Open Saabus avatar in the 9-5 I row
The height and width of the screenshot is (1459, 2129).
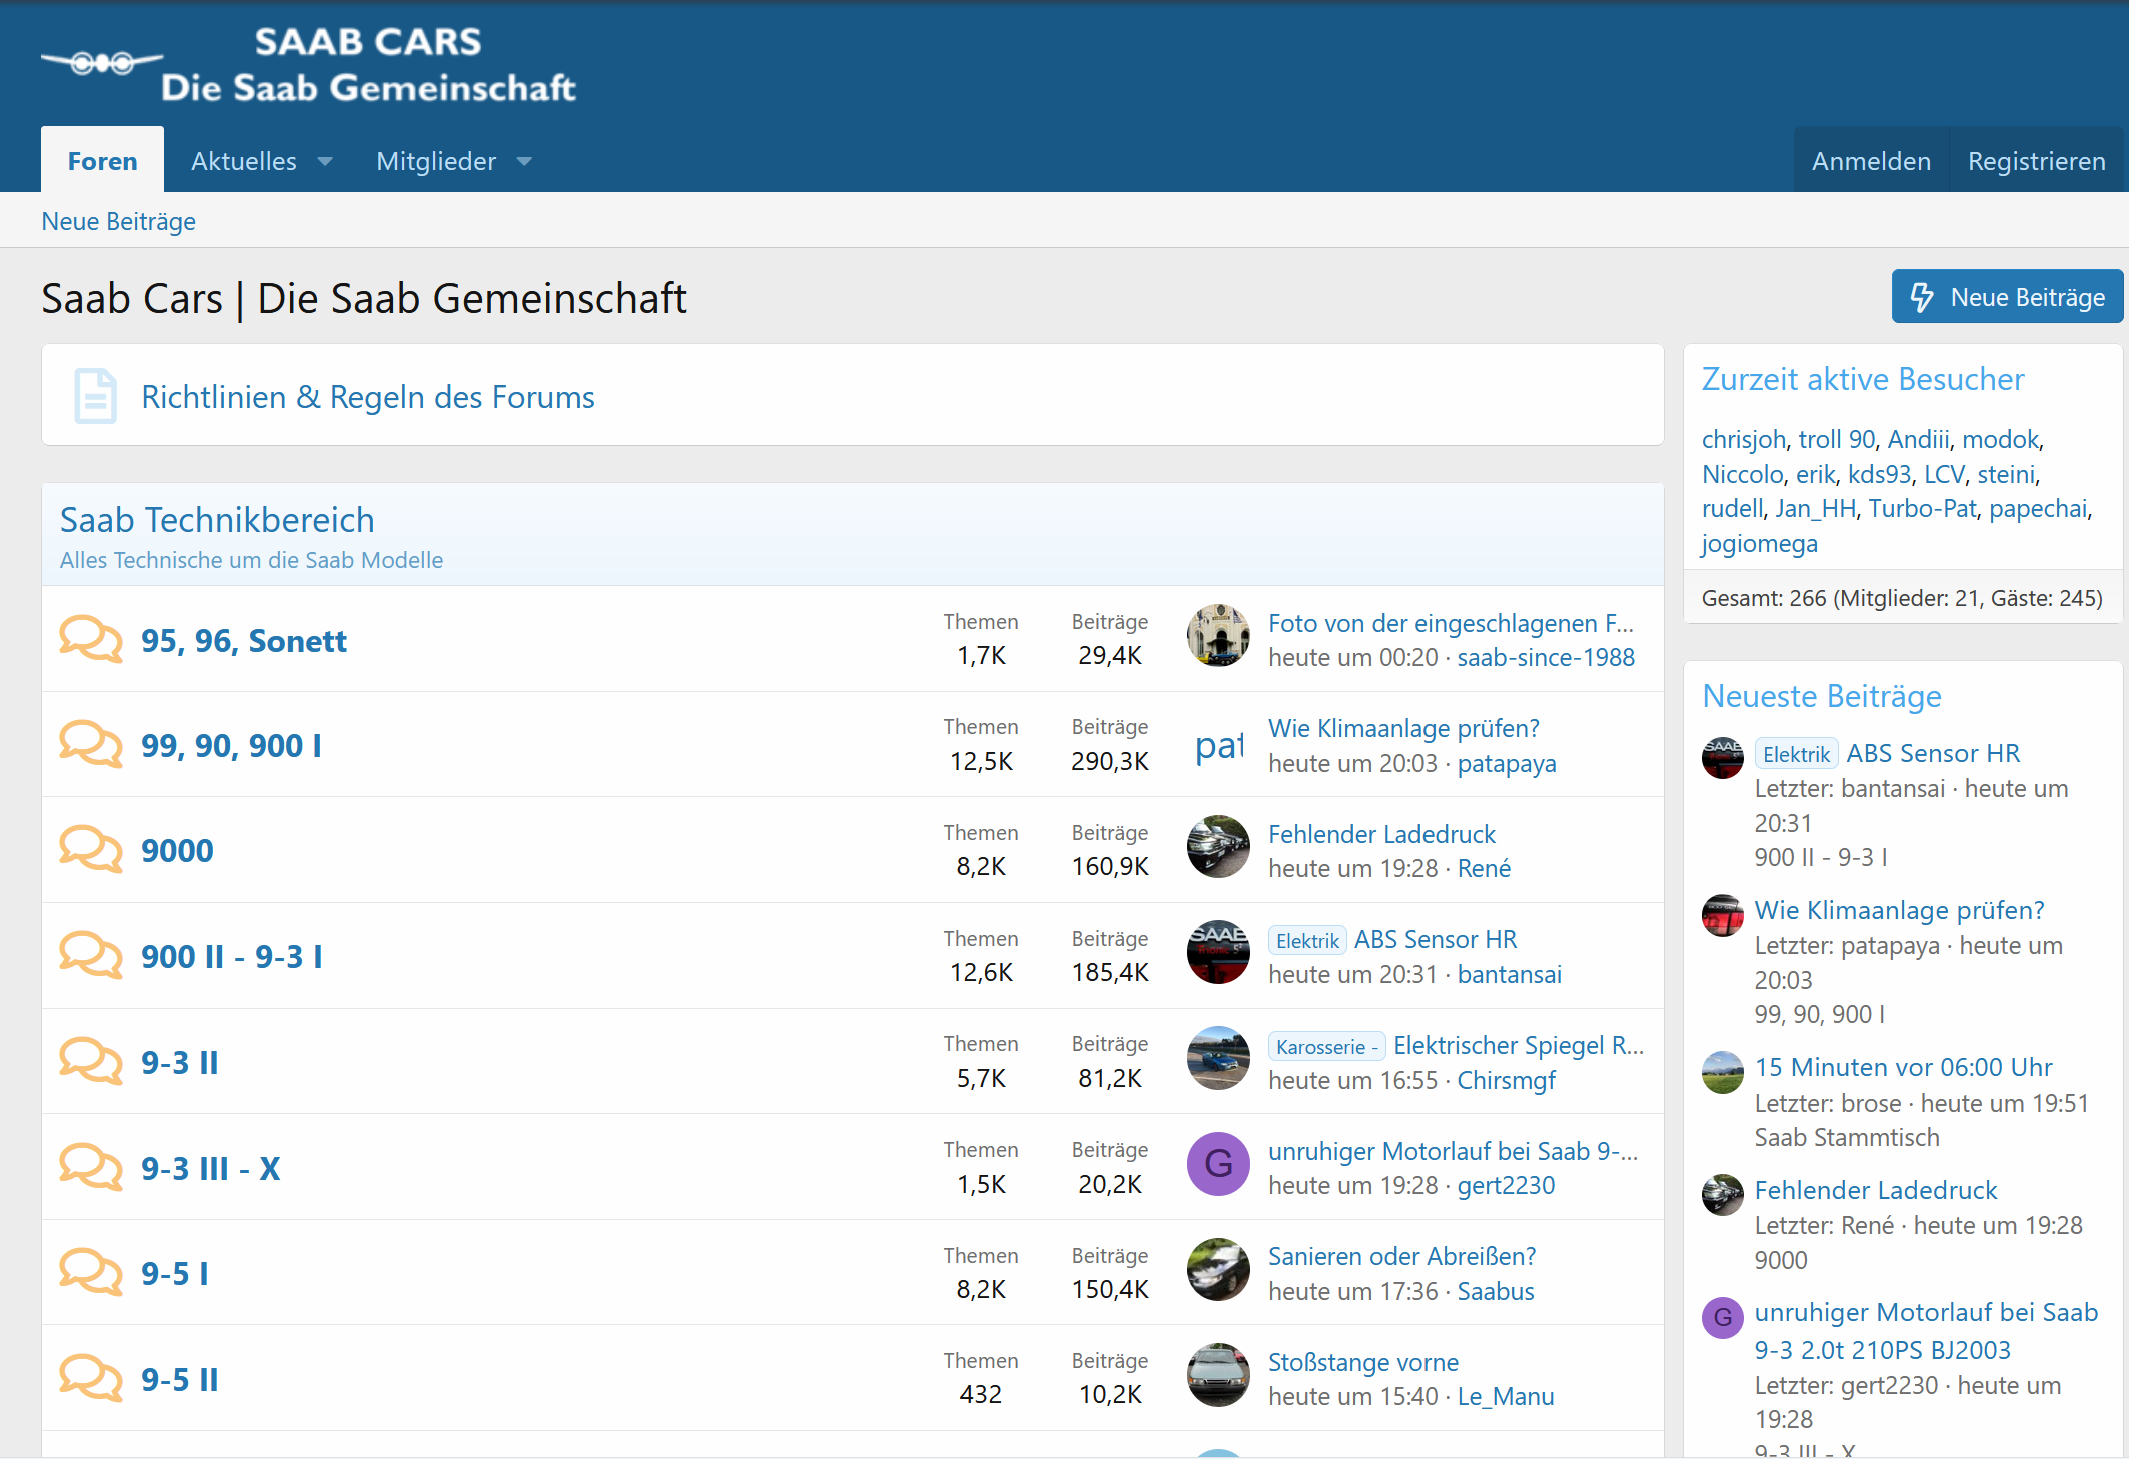point(1218,1270)
